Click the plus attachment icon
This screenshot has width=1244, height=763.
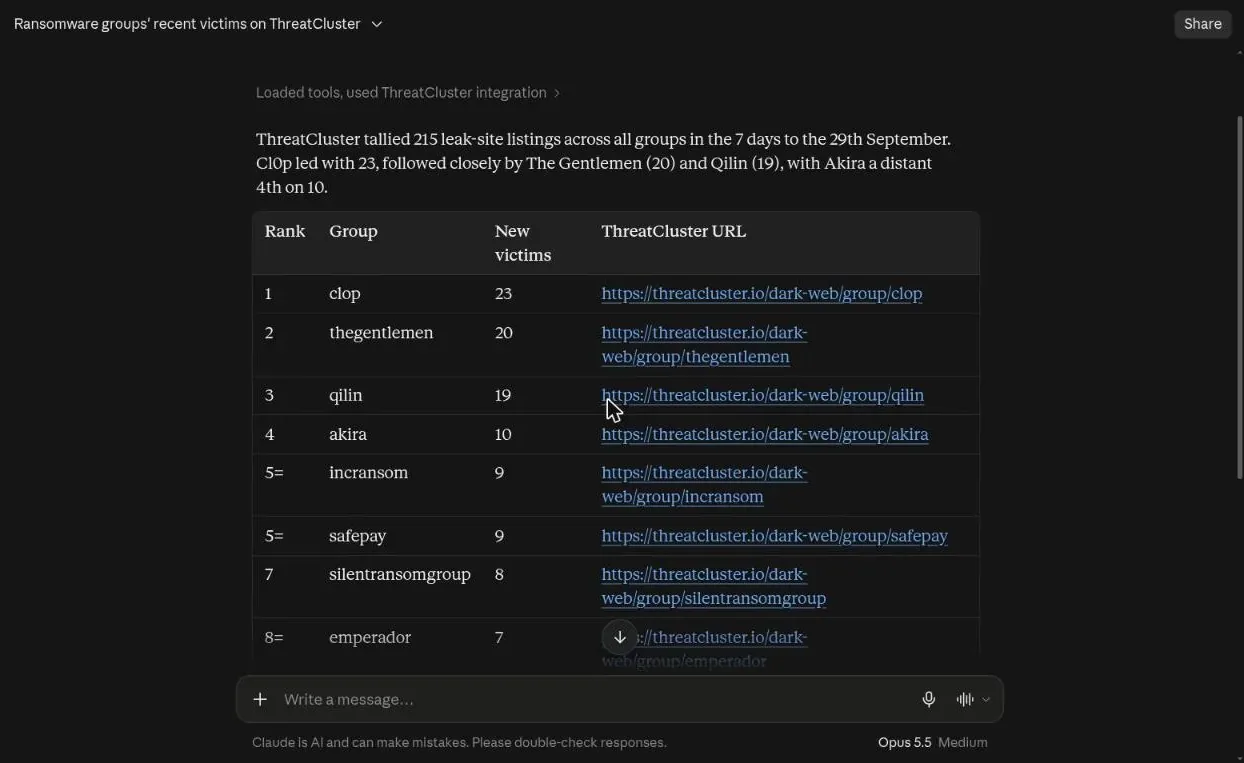pyautogui.click(x=260, y=699)
